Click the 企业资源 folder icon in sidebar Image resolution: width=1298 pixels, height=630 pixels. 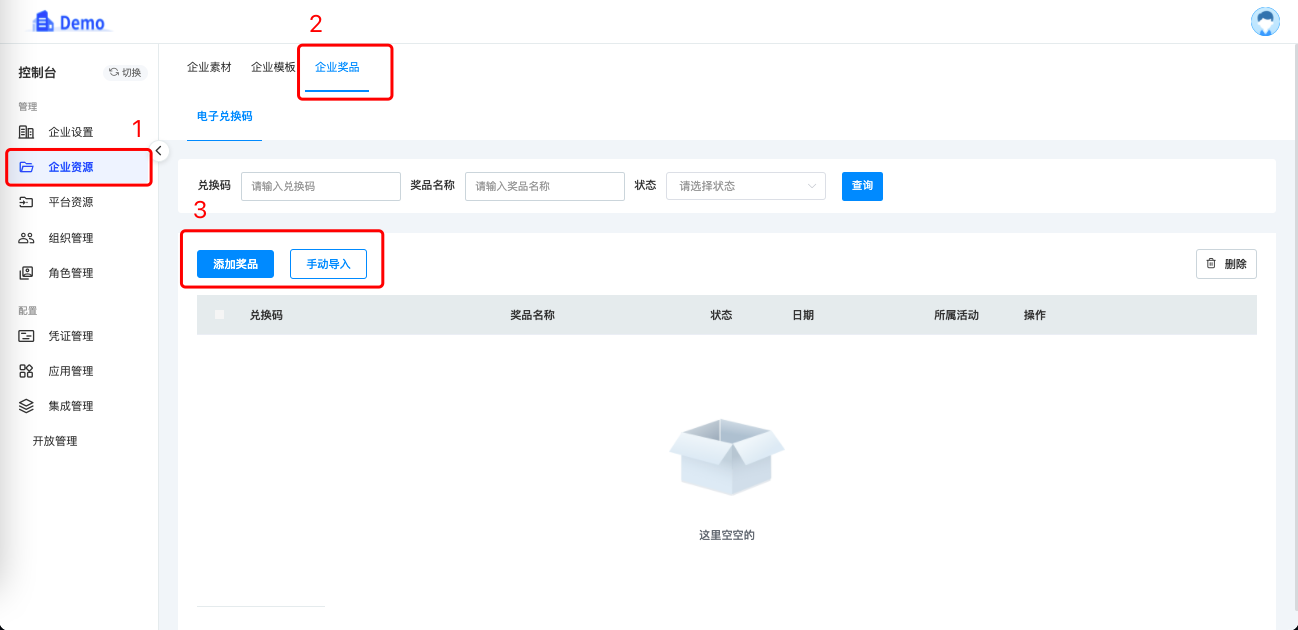click(x=27, y=167)
